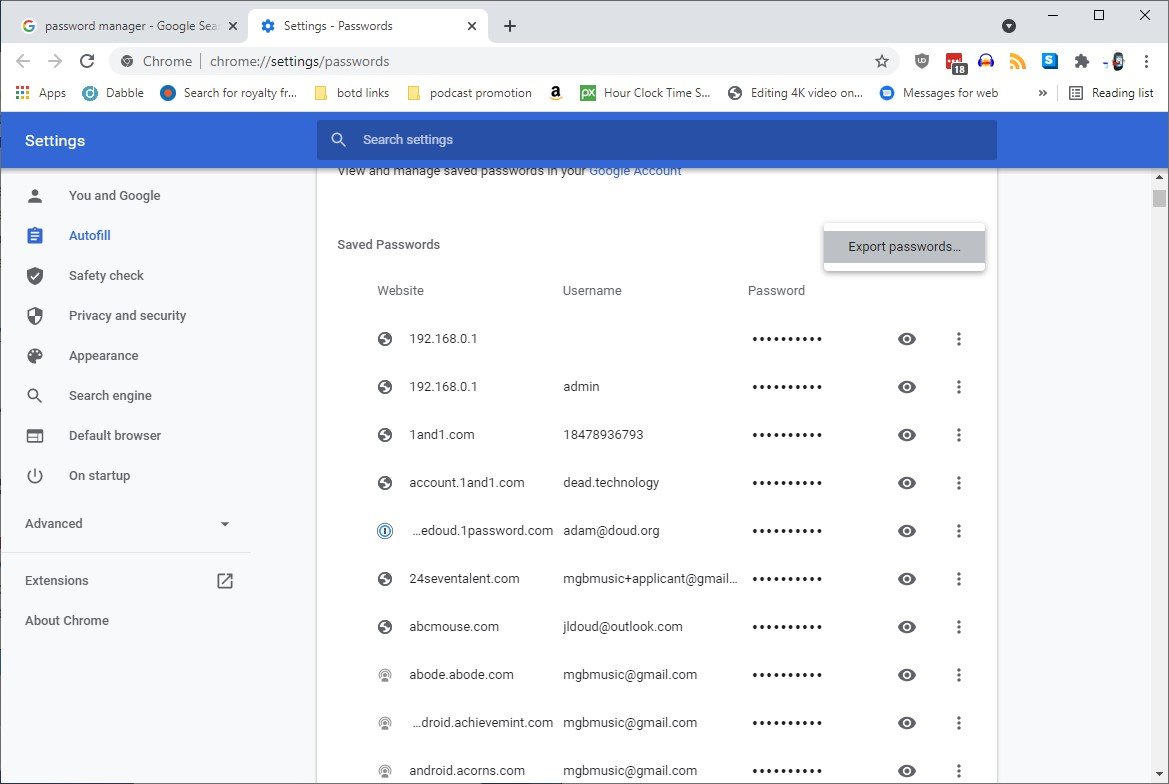Open Default browser settings
The image size is (1169, 784).
coord(115,436)
